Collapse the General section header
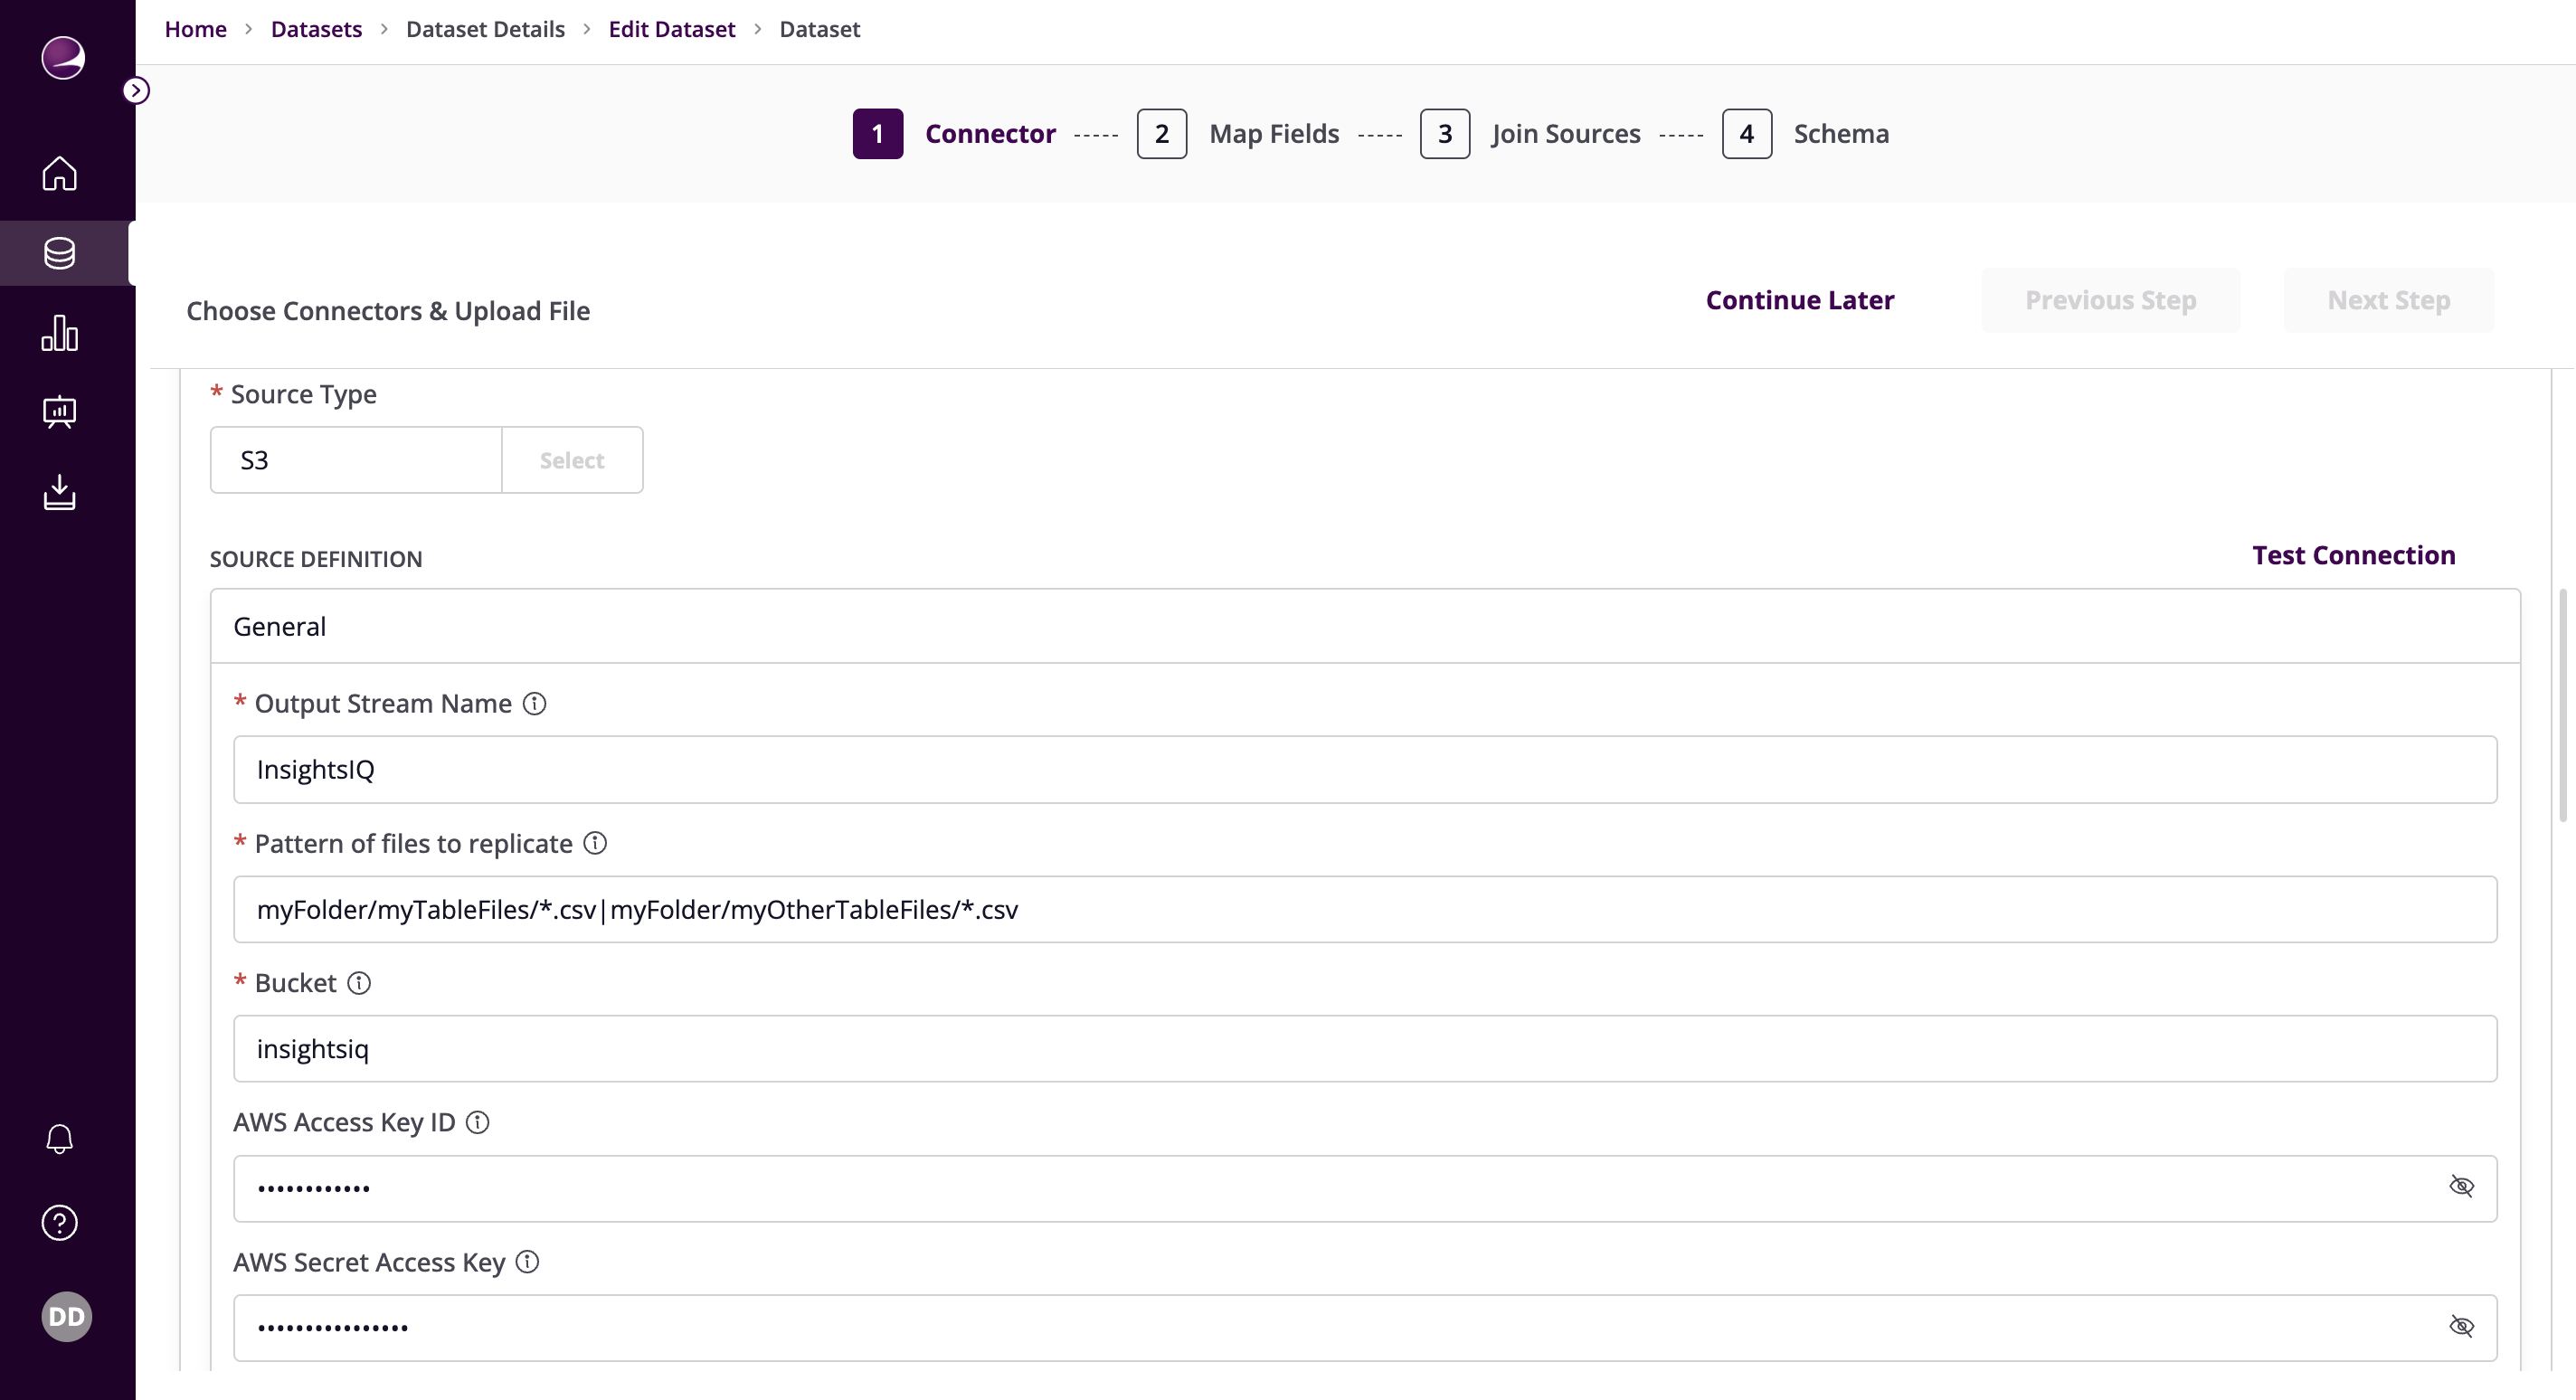2576x1400 pixels. (1364, 627)
